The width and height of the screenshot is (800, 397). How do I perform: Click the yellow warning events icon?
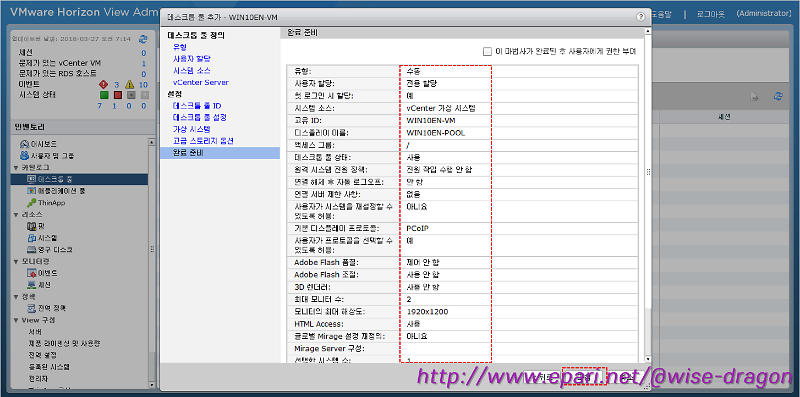tap(130, 84)
